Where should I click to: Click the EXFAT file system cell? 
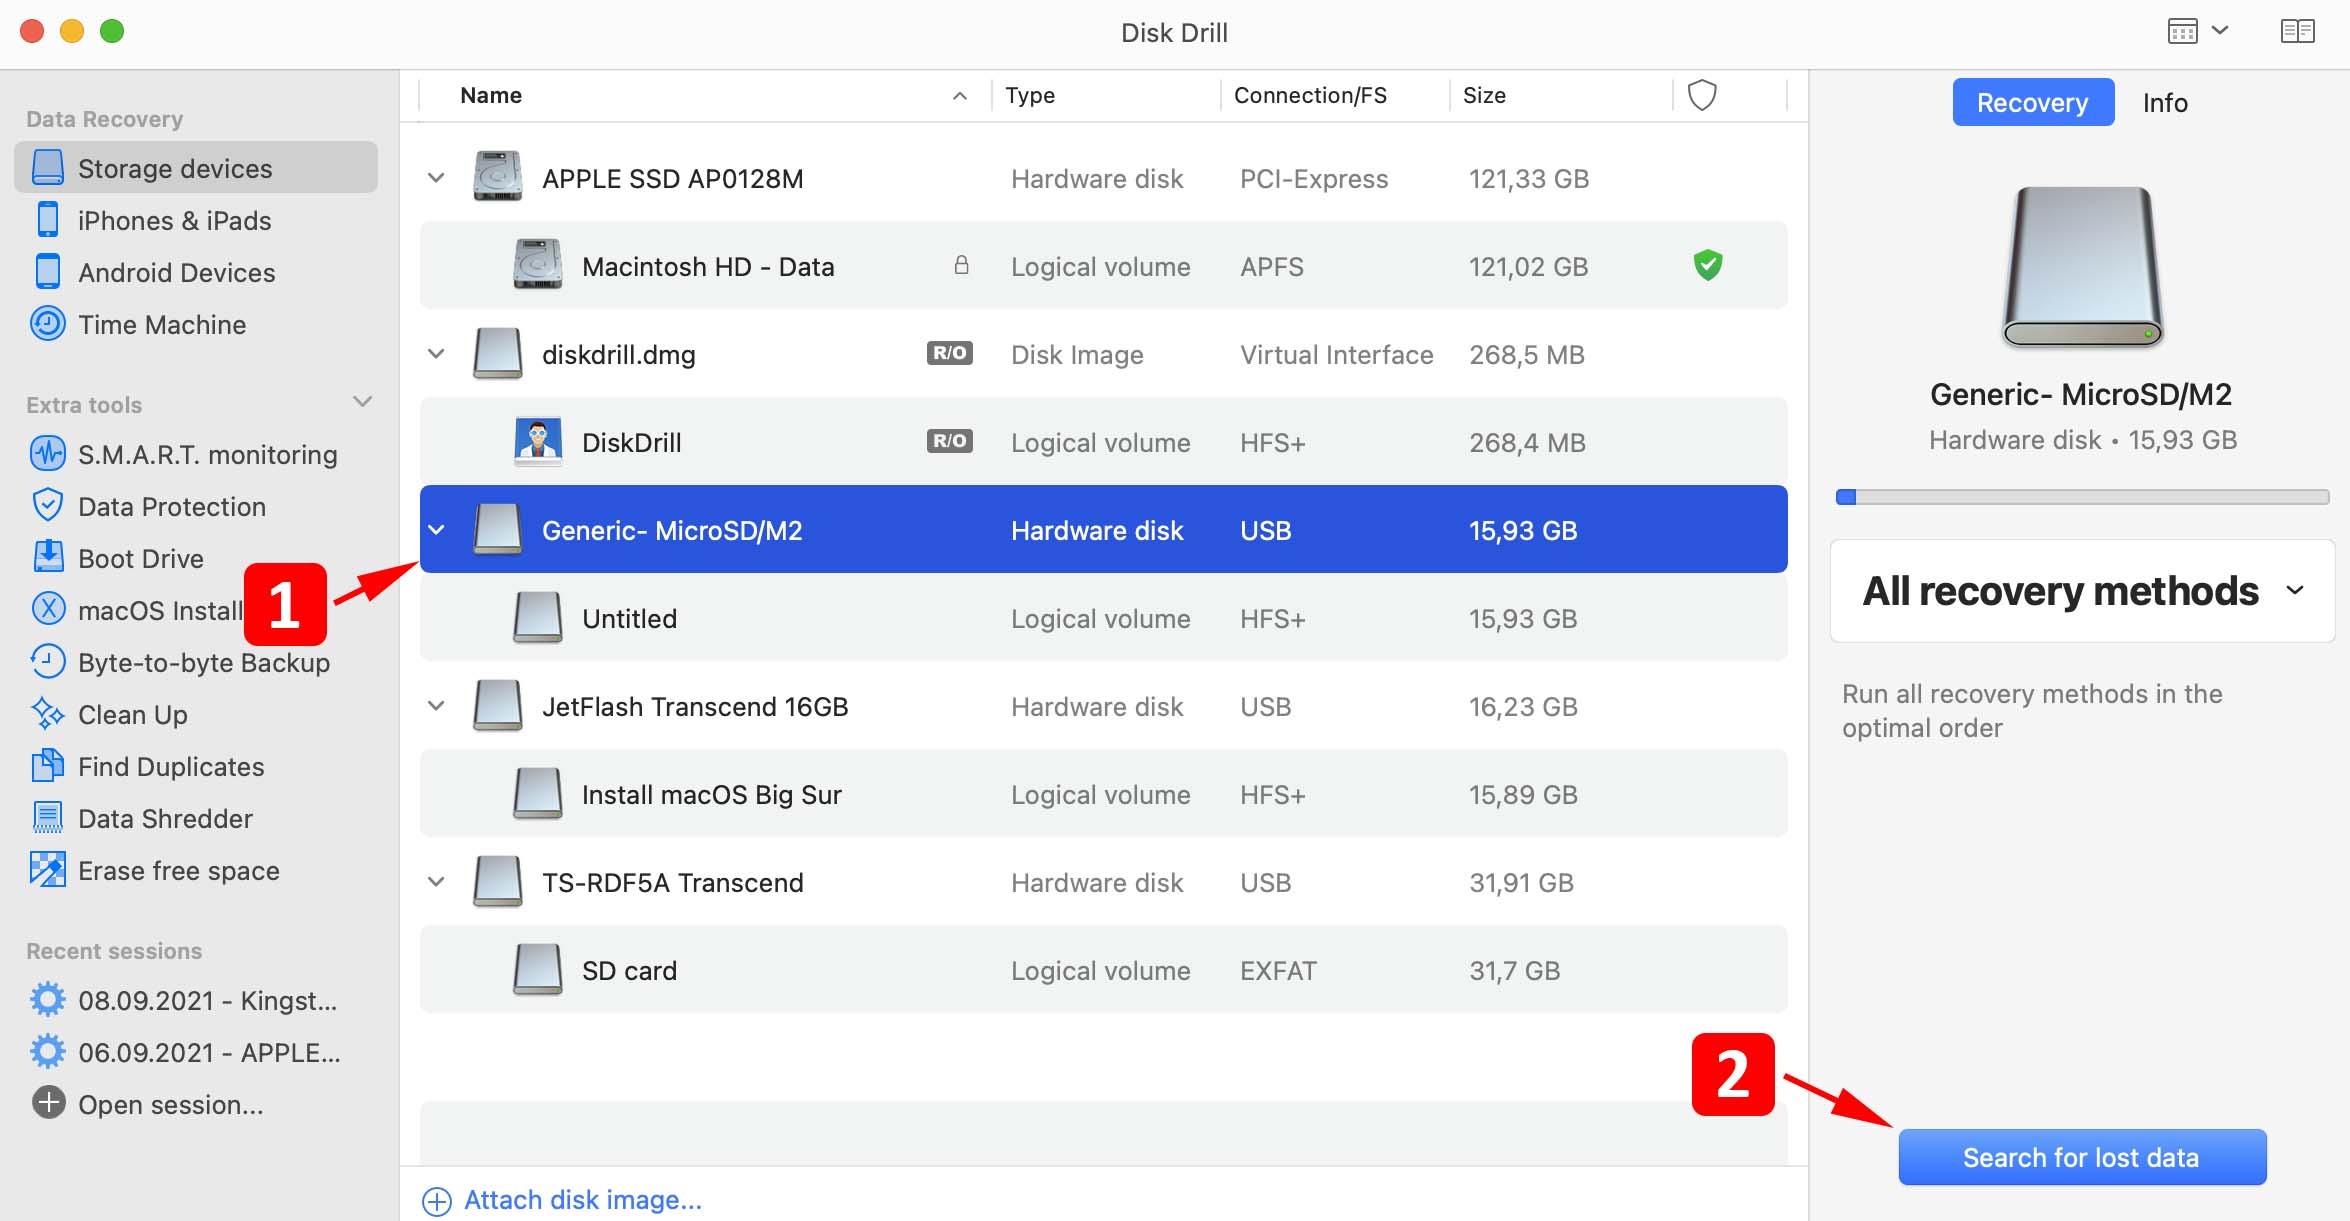tap(1278, 970)
